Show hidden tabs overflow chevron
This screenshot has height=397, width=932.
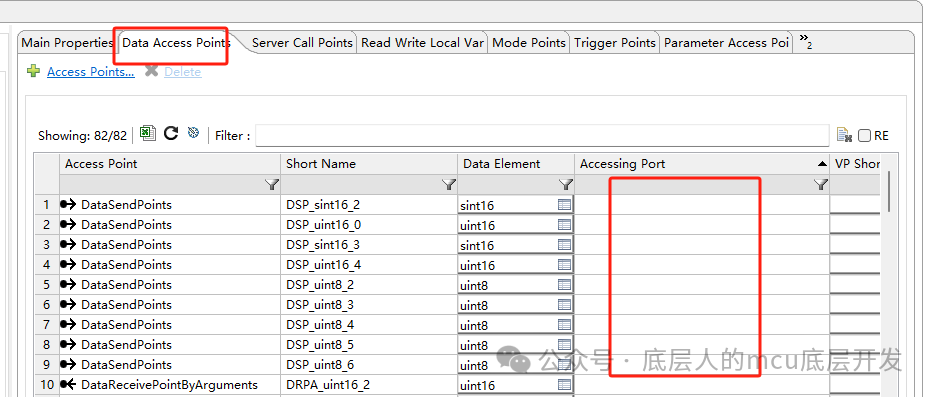click(805, 41)
